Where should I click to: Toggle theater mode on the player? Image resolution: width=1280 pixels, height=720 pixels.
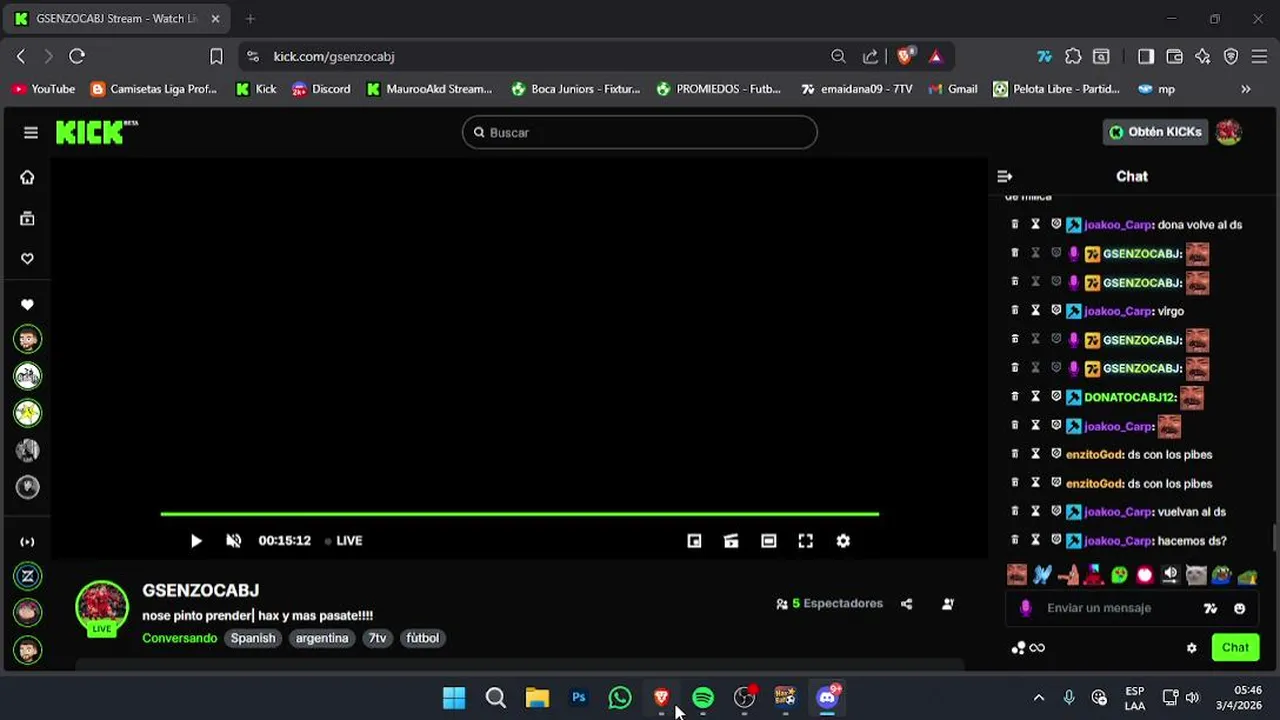click(x=768, y=541)
